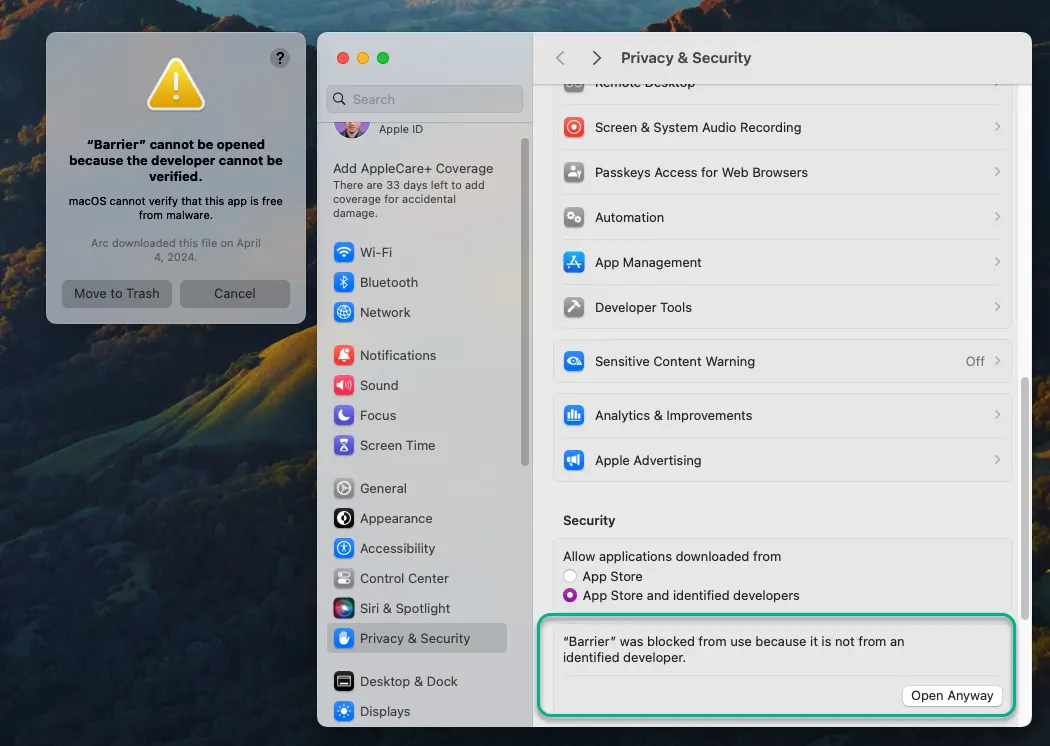Click the Add AppleCare+ Coverage text

(x=412, y=169)
